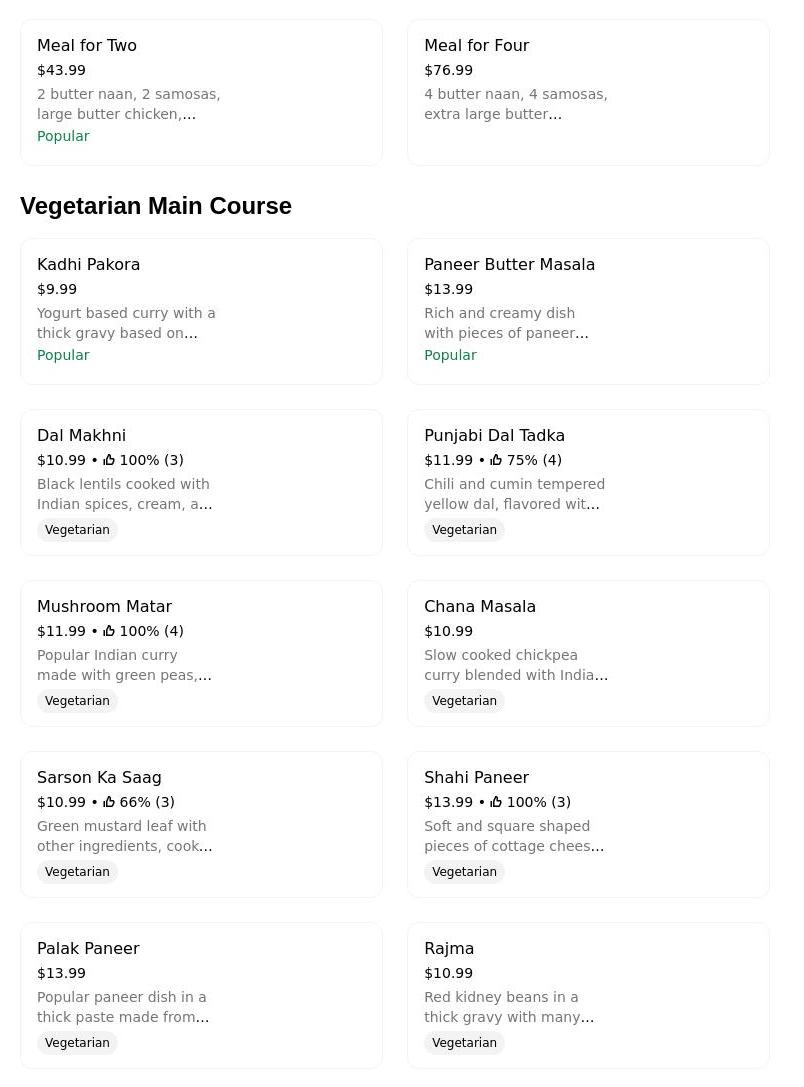Click Vegetarian tag on Rajma

tap(464, 1043)
